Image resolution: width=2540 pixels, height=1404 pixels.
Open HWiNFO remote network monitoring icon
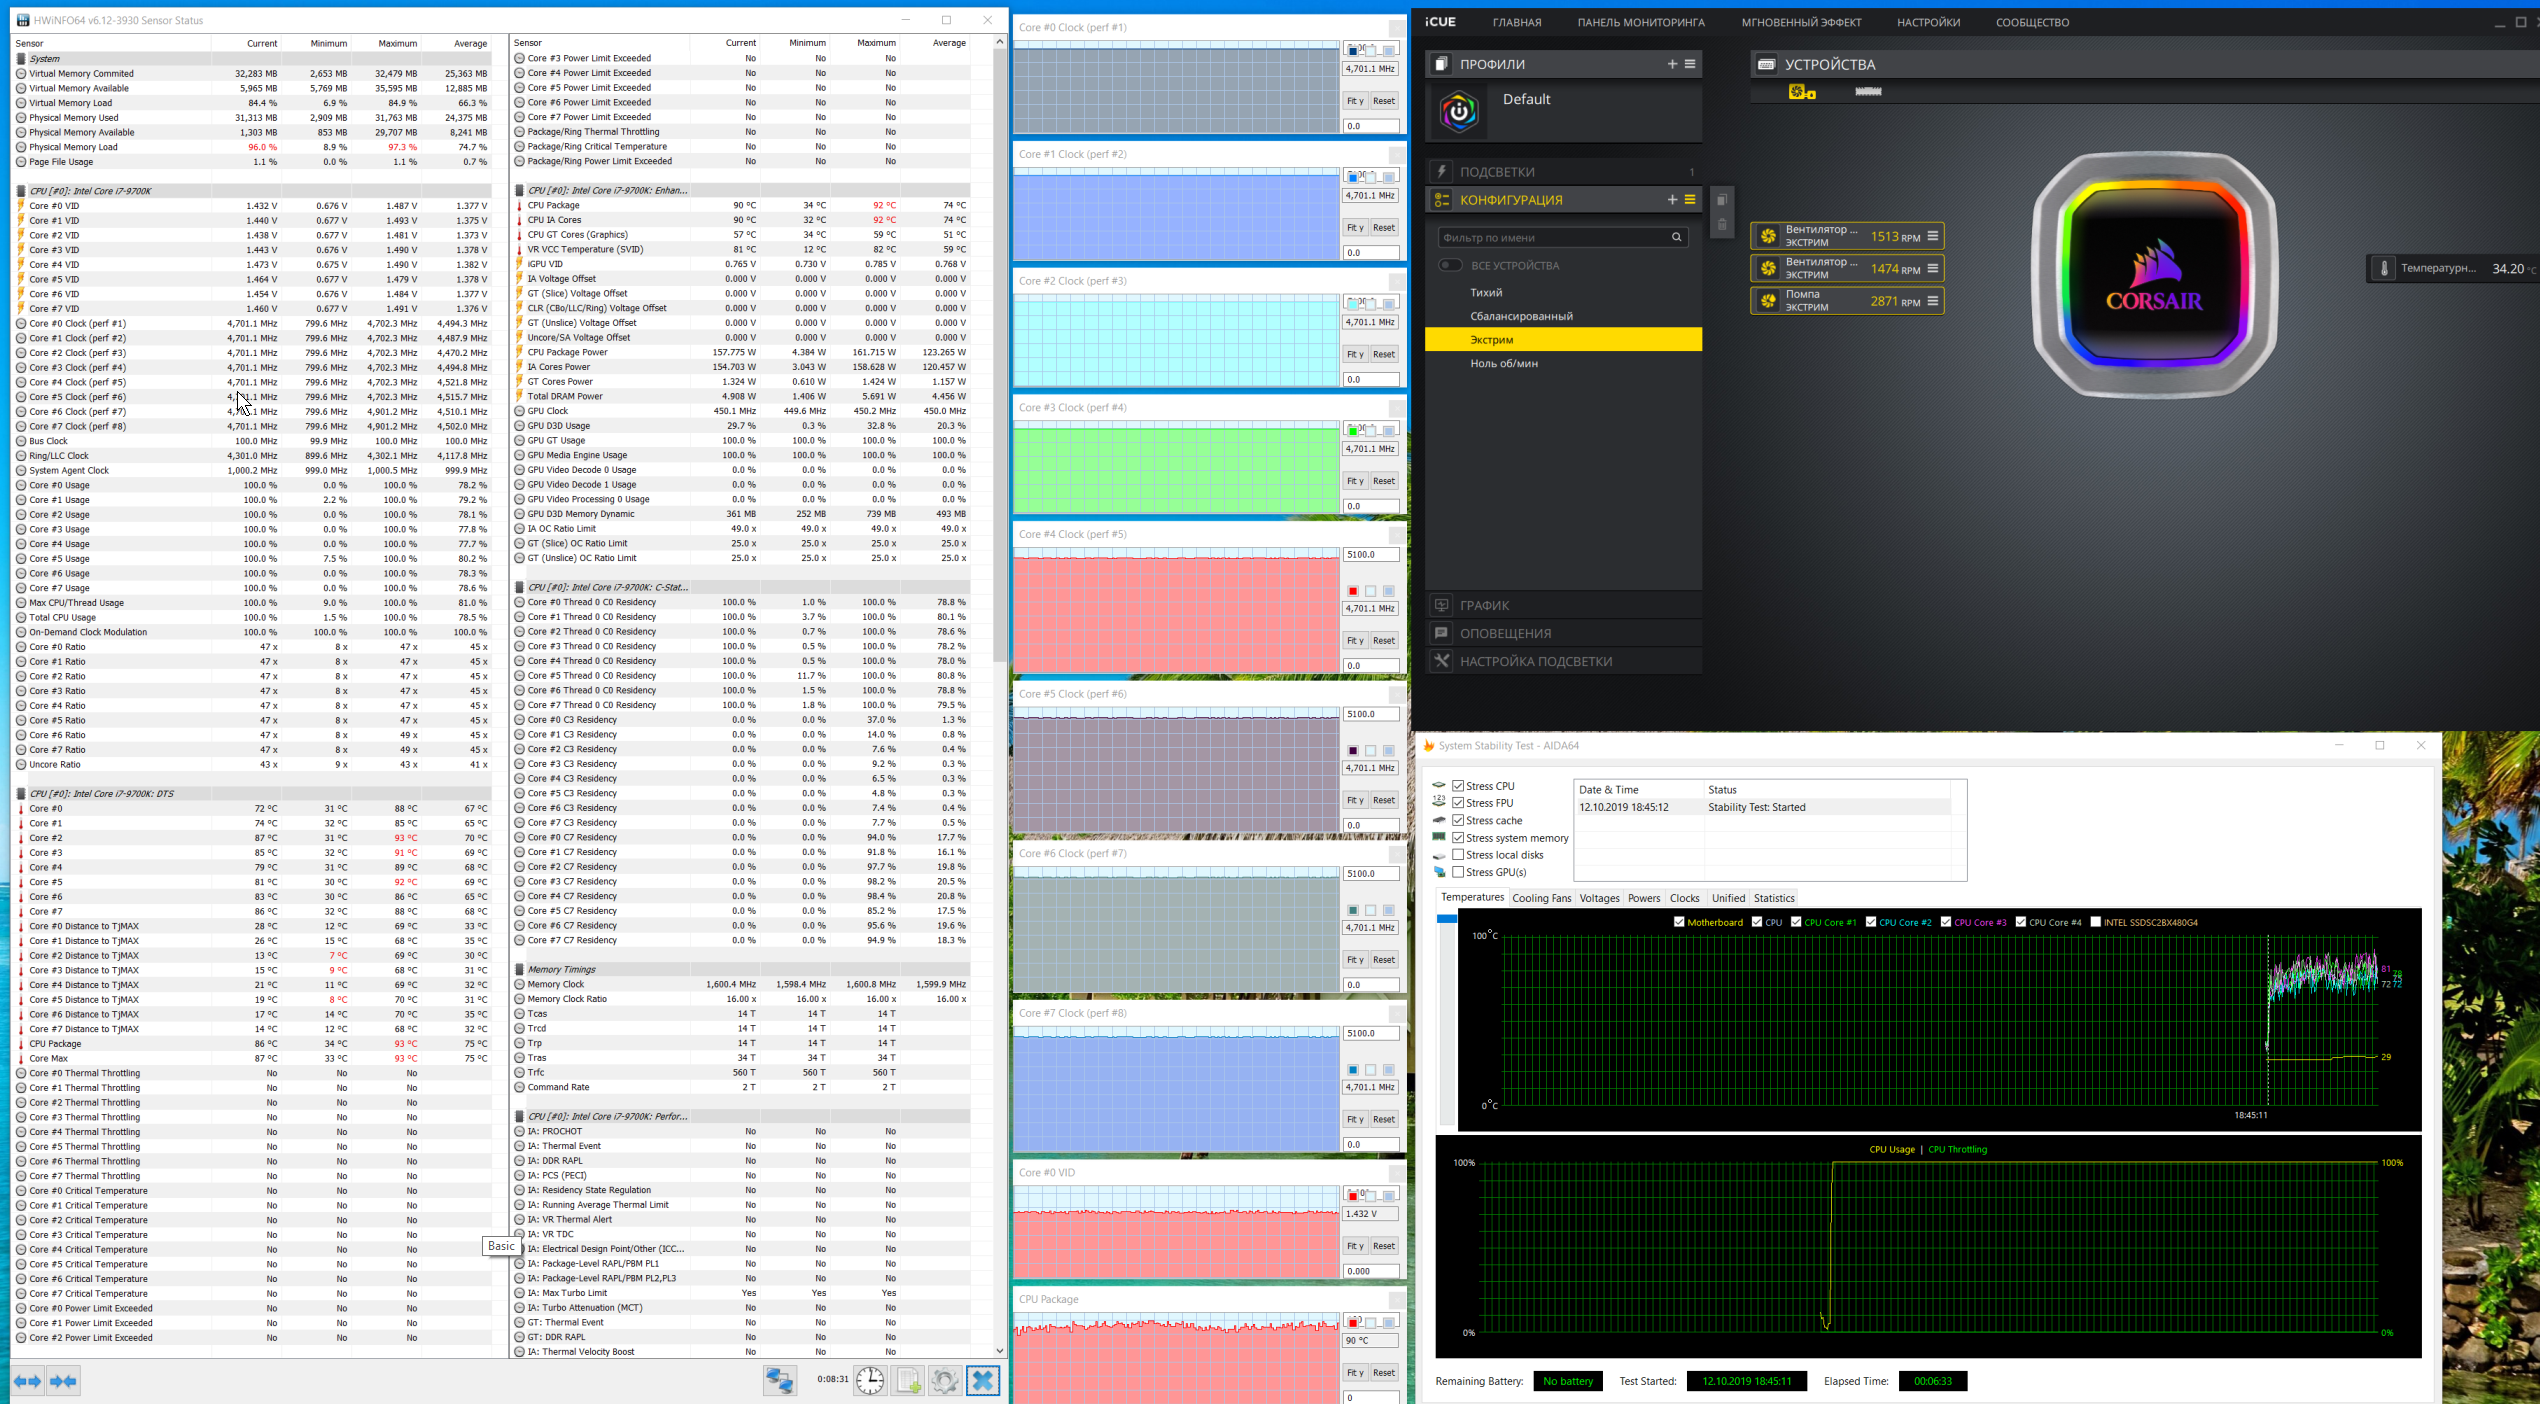tap(779, 1381)
